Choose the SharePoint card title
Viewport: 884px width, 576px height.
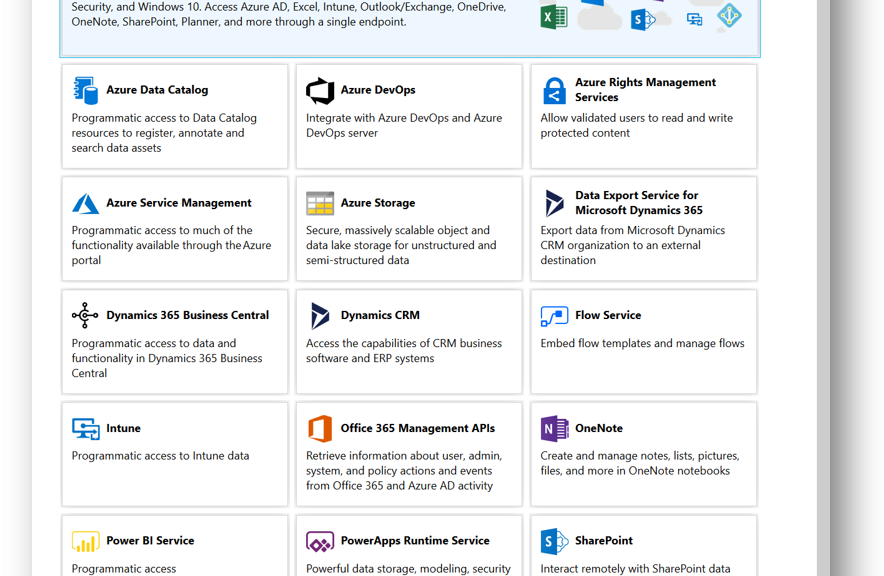click(604, 540)
